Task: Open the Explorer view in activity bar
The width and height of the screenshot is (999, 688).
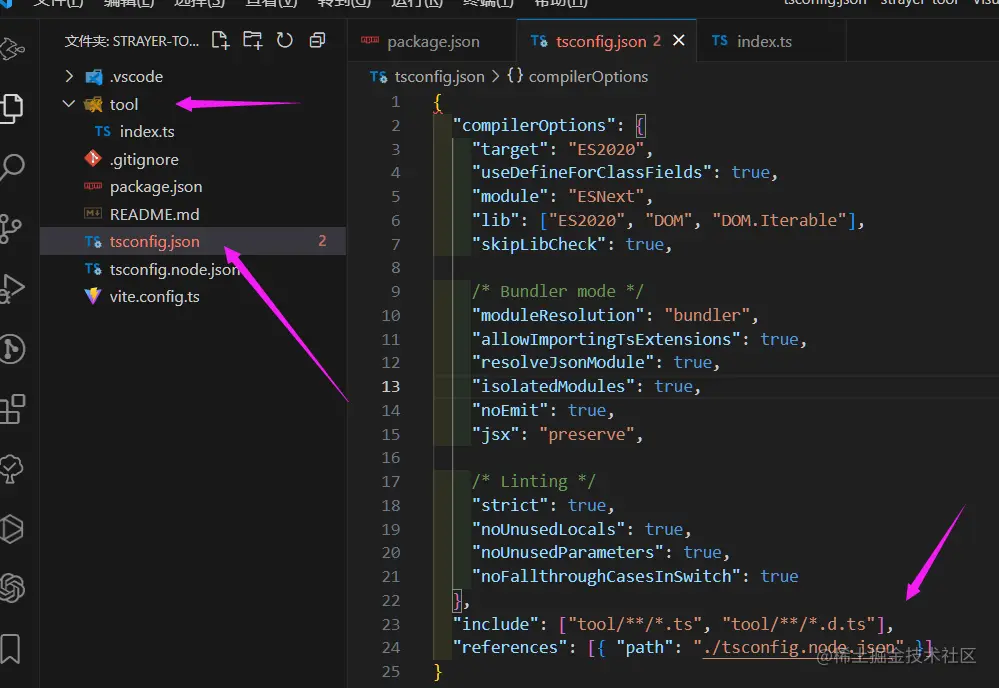Action: 13,108
